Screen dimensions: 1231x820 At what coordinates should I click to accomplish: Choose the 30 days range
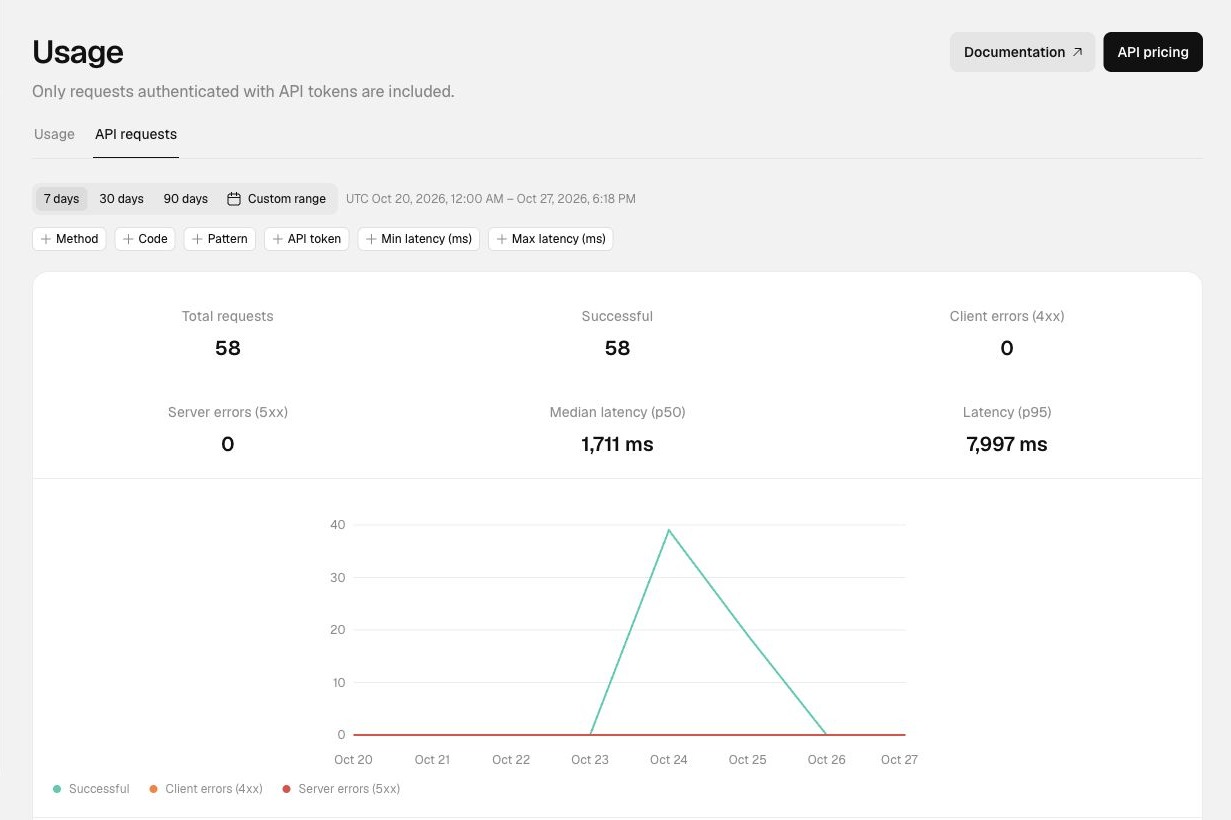click(121, 199)
